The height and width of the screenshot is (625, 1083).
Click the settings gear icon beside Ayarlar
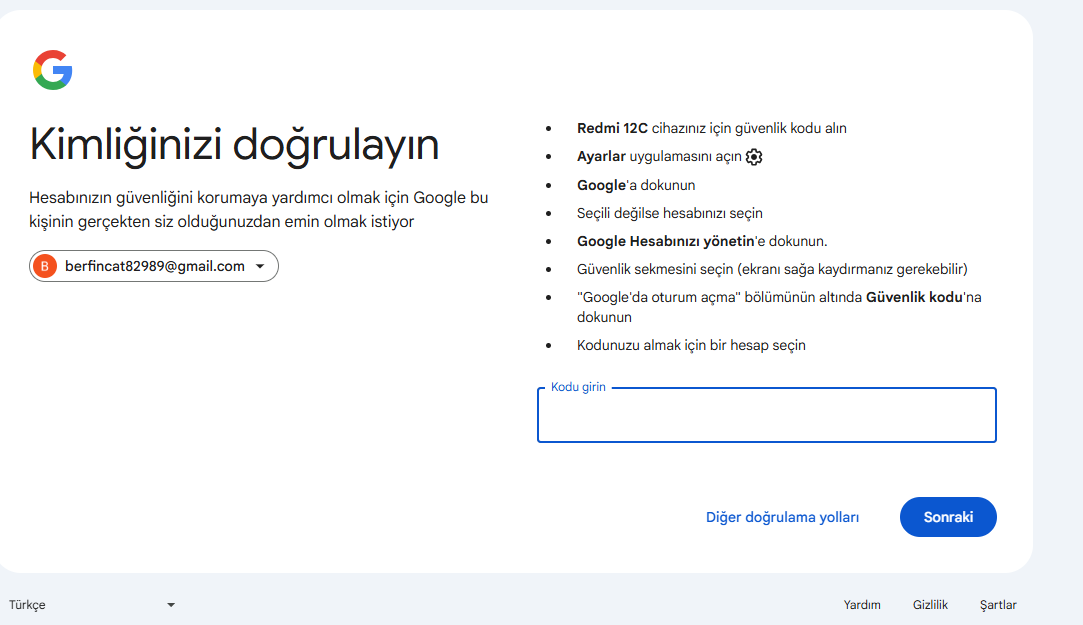tap(754, 157)
